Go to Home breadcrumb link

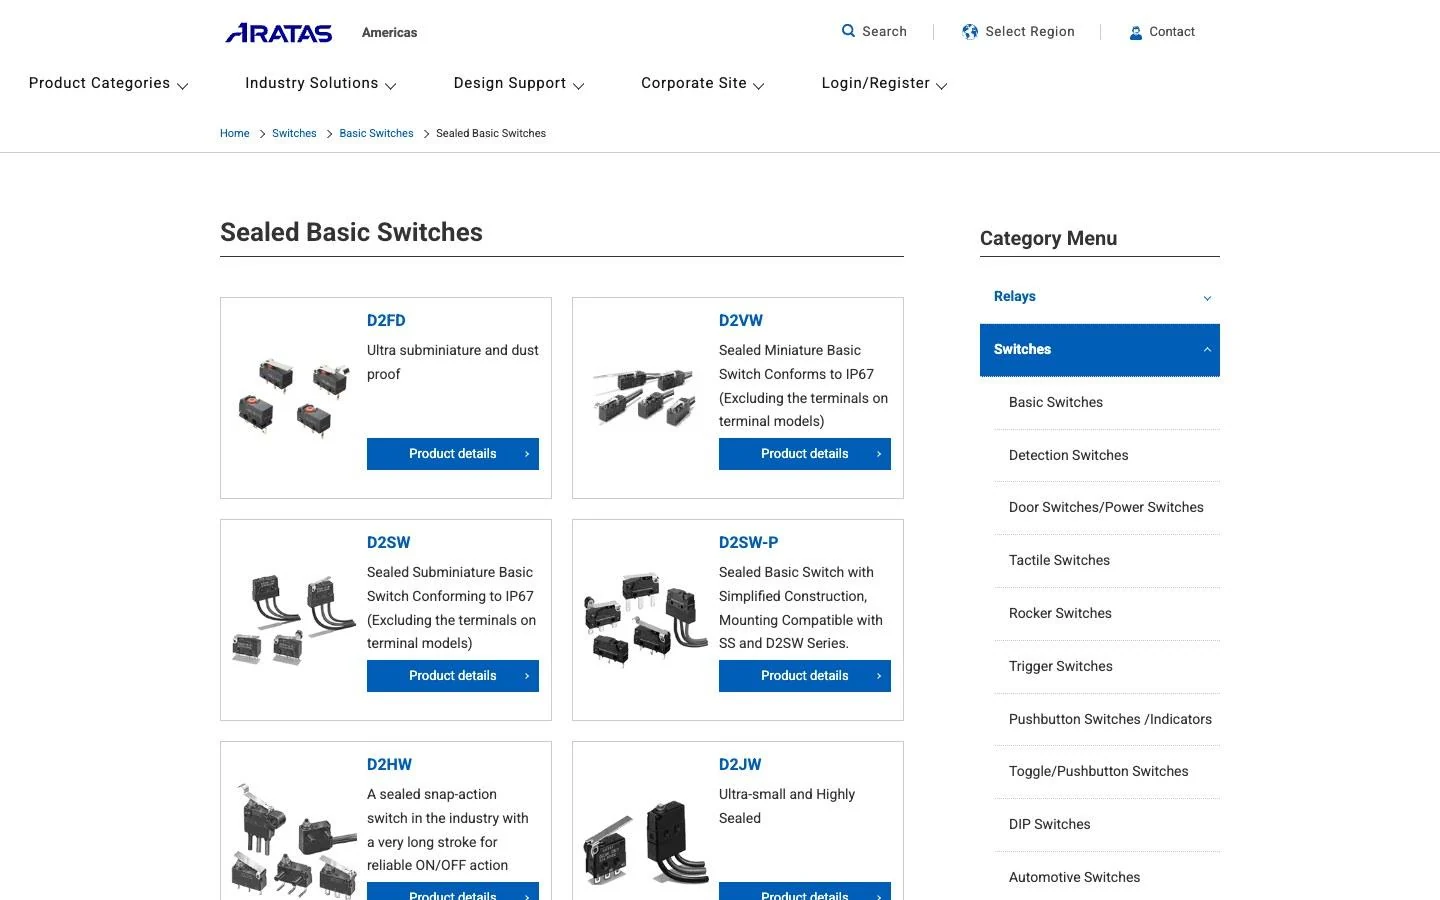pyautogui.click(x=235, y=134)
